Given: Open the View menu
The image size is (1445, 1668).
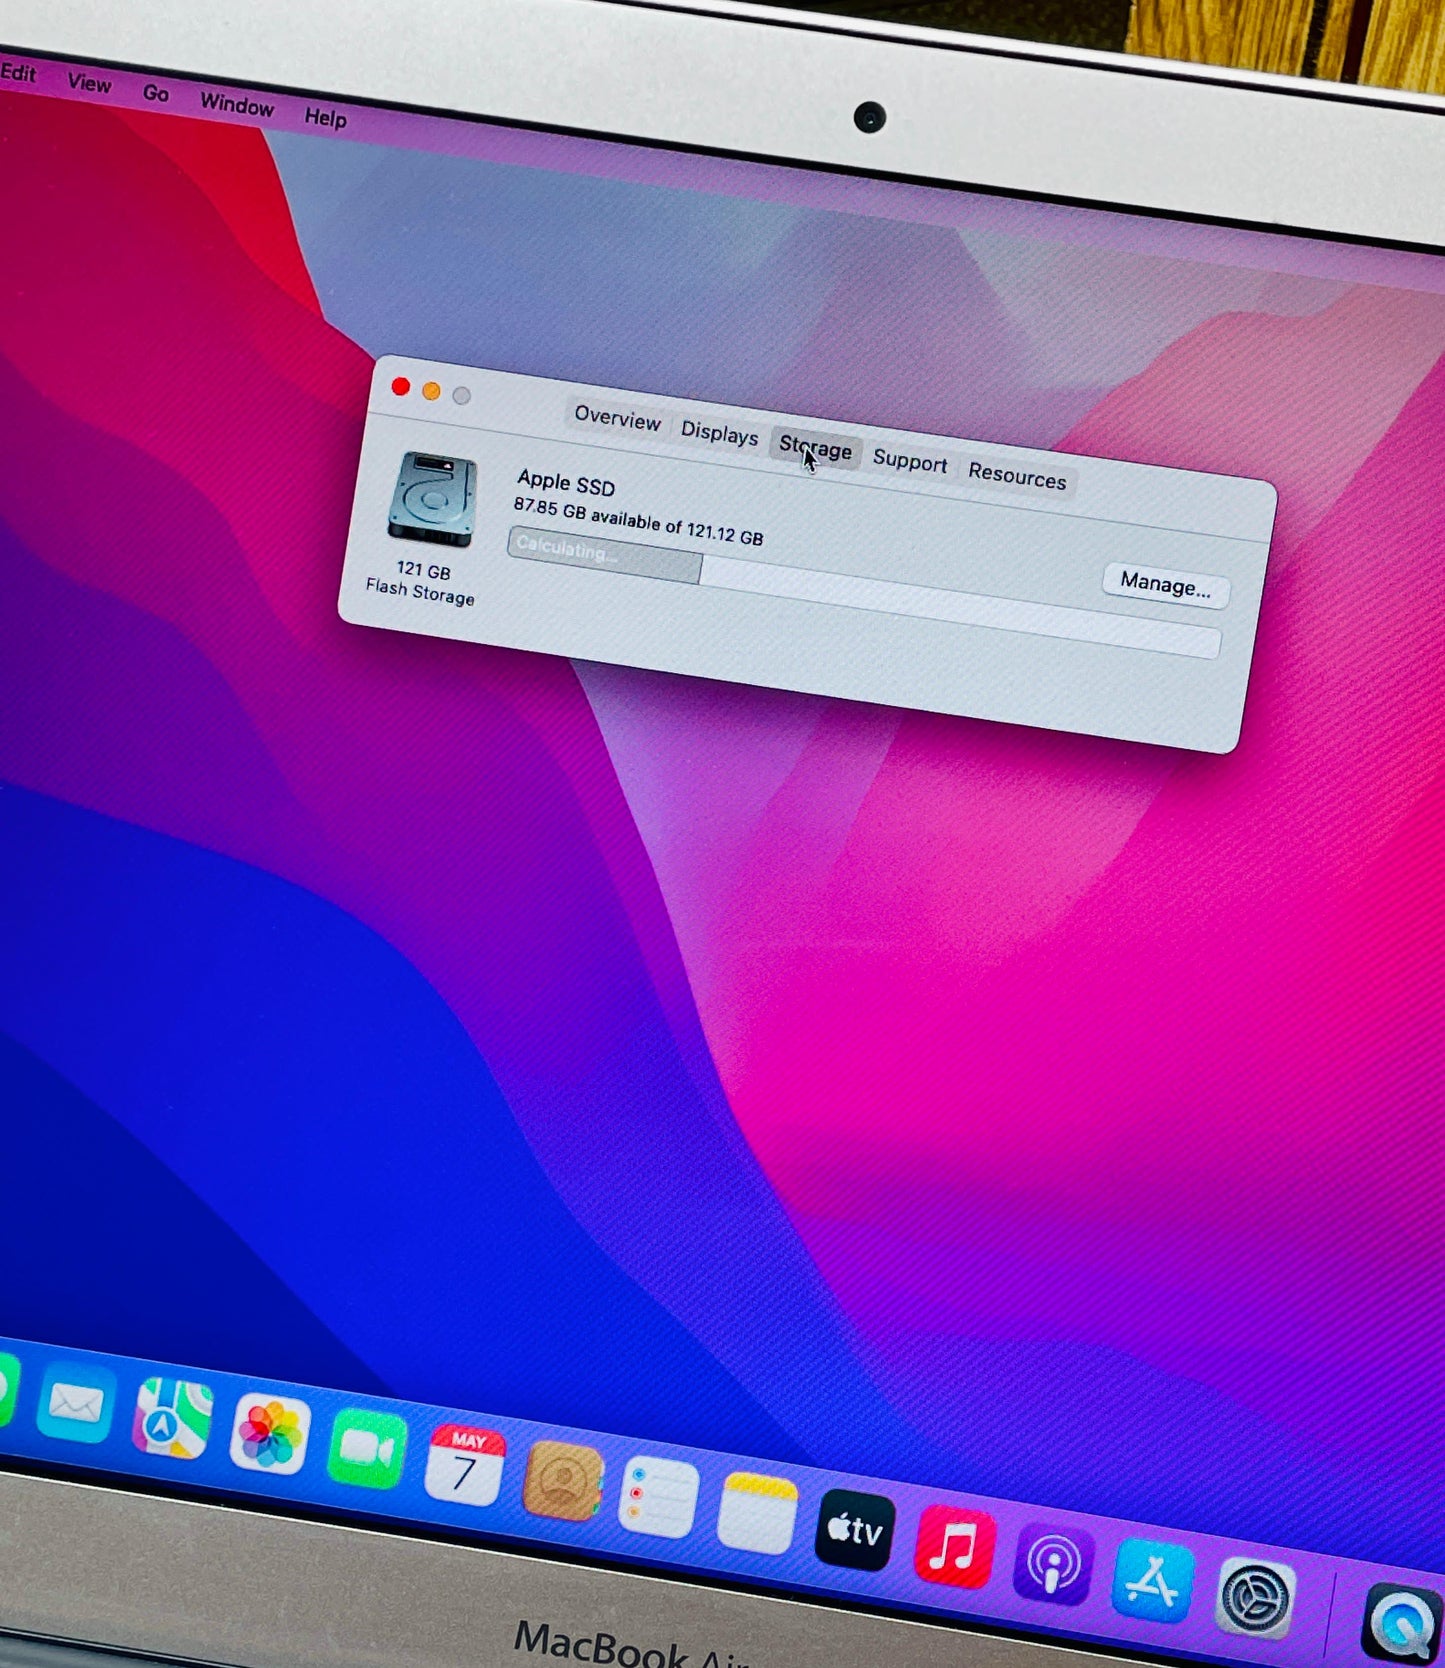Looking at the screenshot, I should (89, 83).
